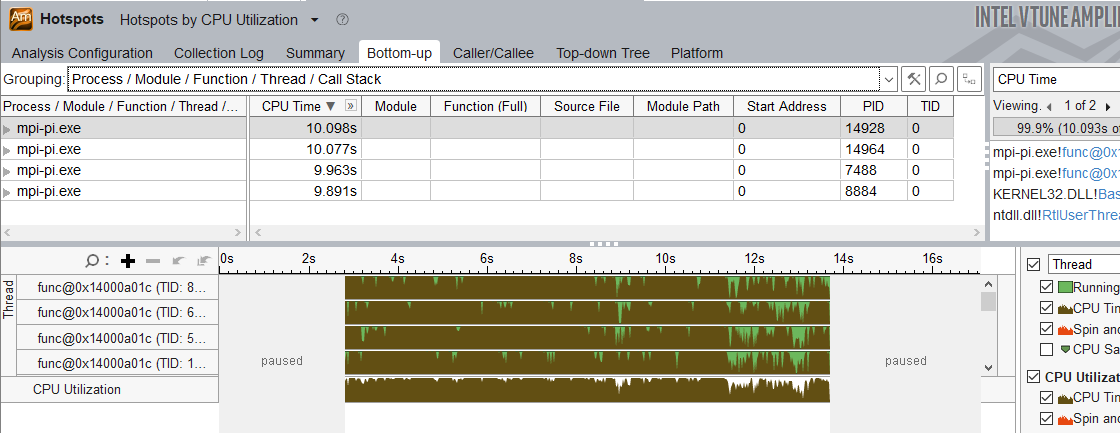Viewport: 1120px width, 433px height.
Task: Open the CPU Time stack metric dropdown
Action: pyautogui.click(x=1056, y=79)
